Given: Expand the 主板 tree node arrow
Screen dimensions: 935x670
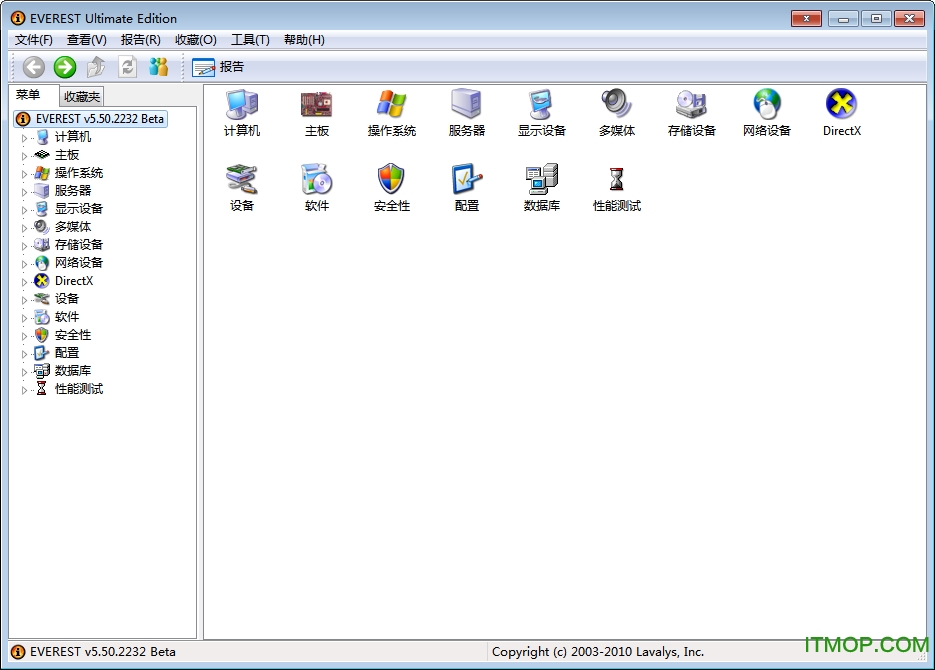Looking at the screenshot, I should [24, 156].
